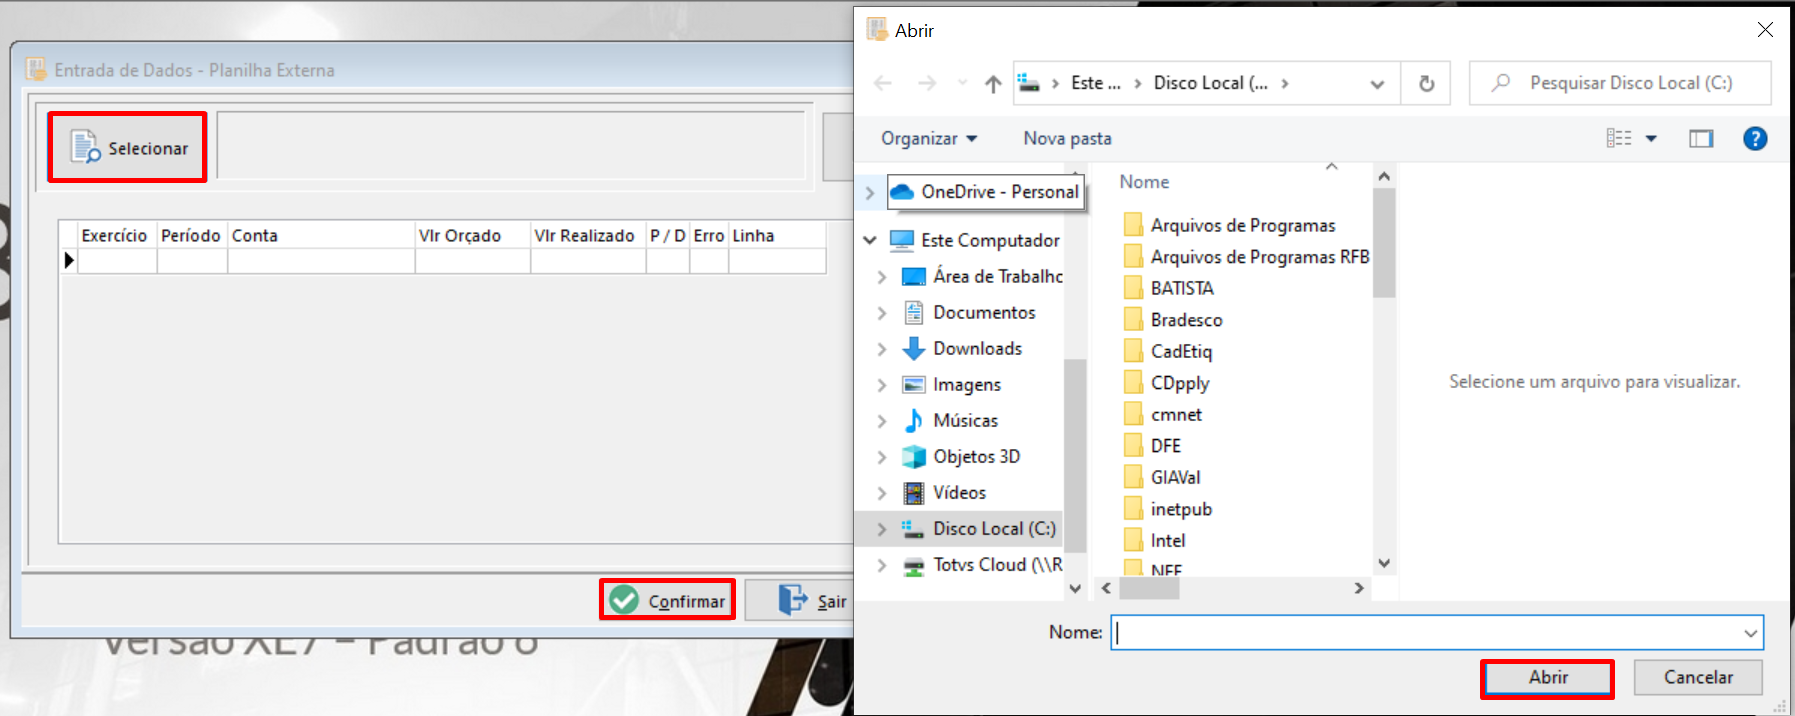Image resolution: width=1795 pixels, height=716 pixels.
Task: Go up one folder level
Action: (x=993, y=84)
